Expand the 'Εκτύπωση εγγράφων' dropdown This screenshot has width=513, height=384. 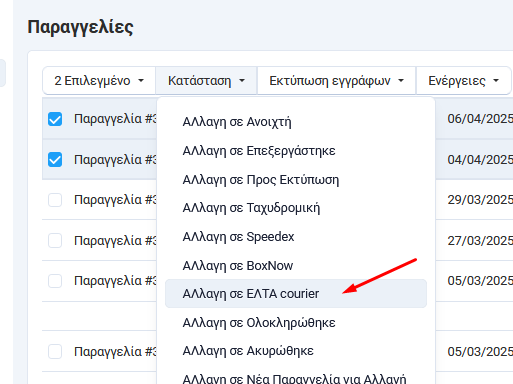click(336, 81)
